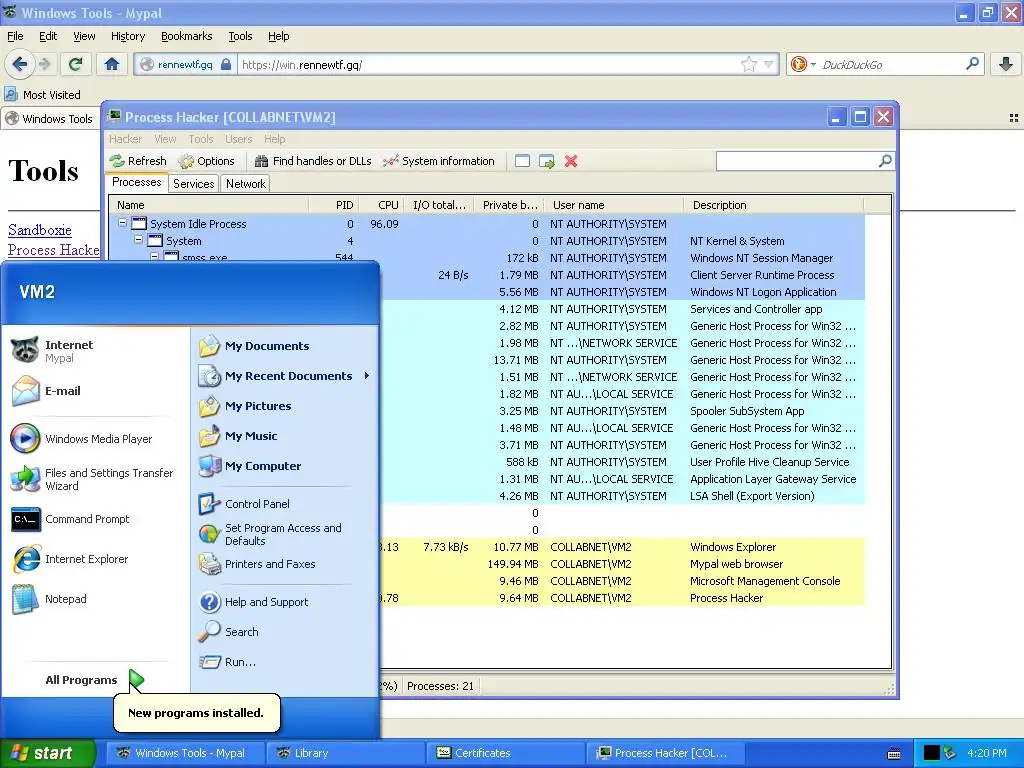Click the find window and thread icon
Image resolution: width=1024 pixels, height=768 pixels.
pos(547,161)
